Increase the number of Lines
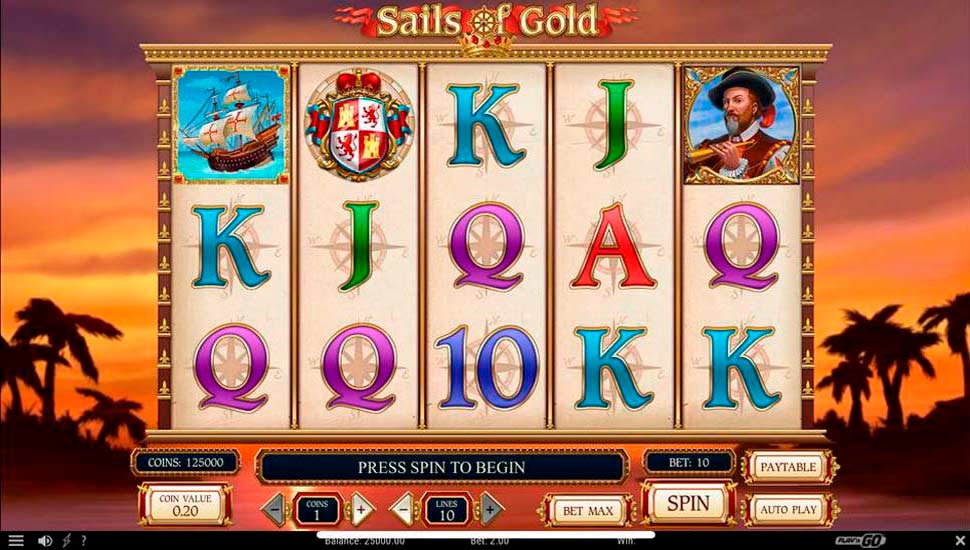 491,509
